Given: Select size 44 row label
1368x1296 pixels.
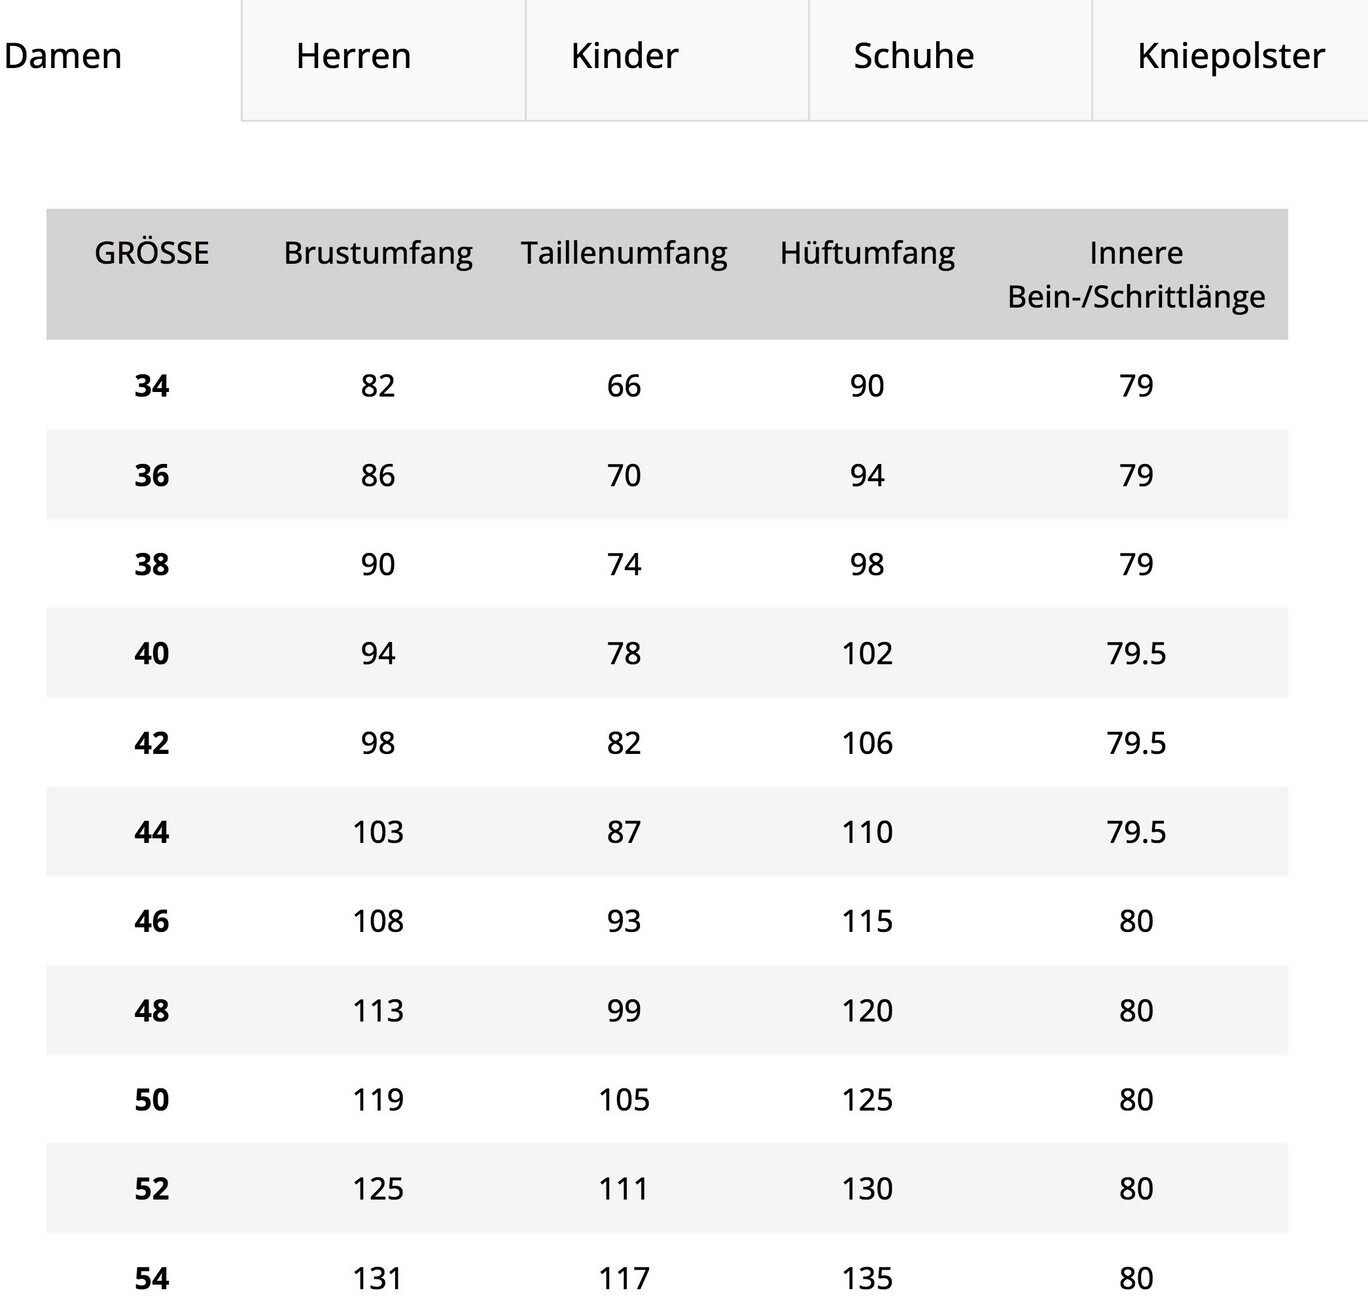Looking at the screenshot, I should tap(152, 832).
